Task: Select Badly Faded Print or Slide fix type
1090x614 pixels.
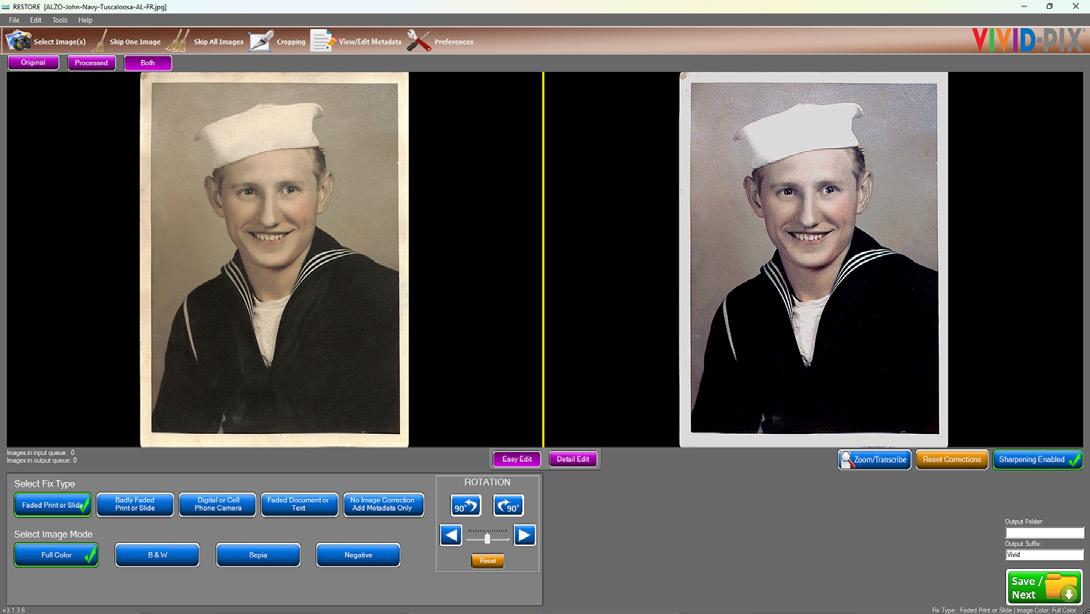Action: [135, 505]
